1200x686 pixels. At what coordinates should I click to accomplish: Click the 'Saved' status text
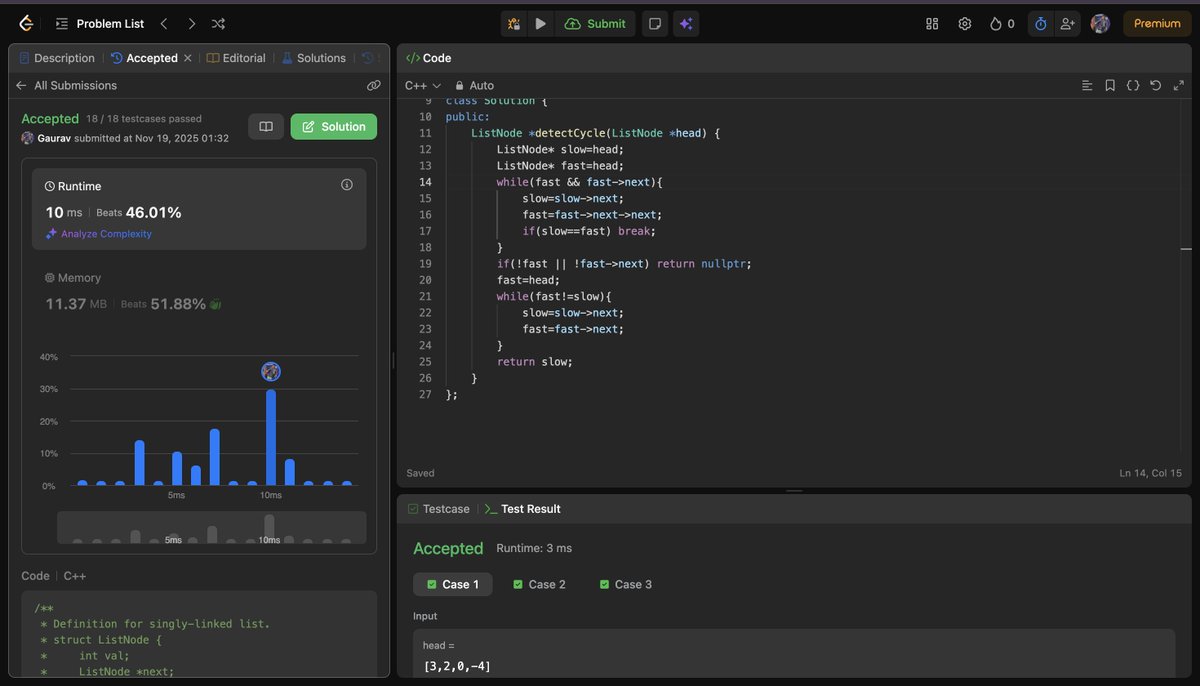420,473
